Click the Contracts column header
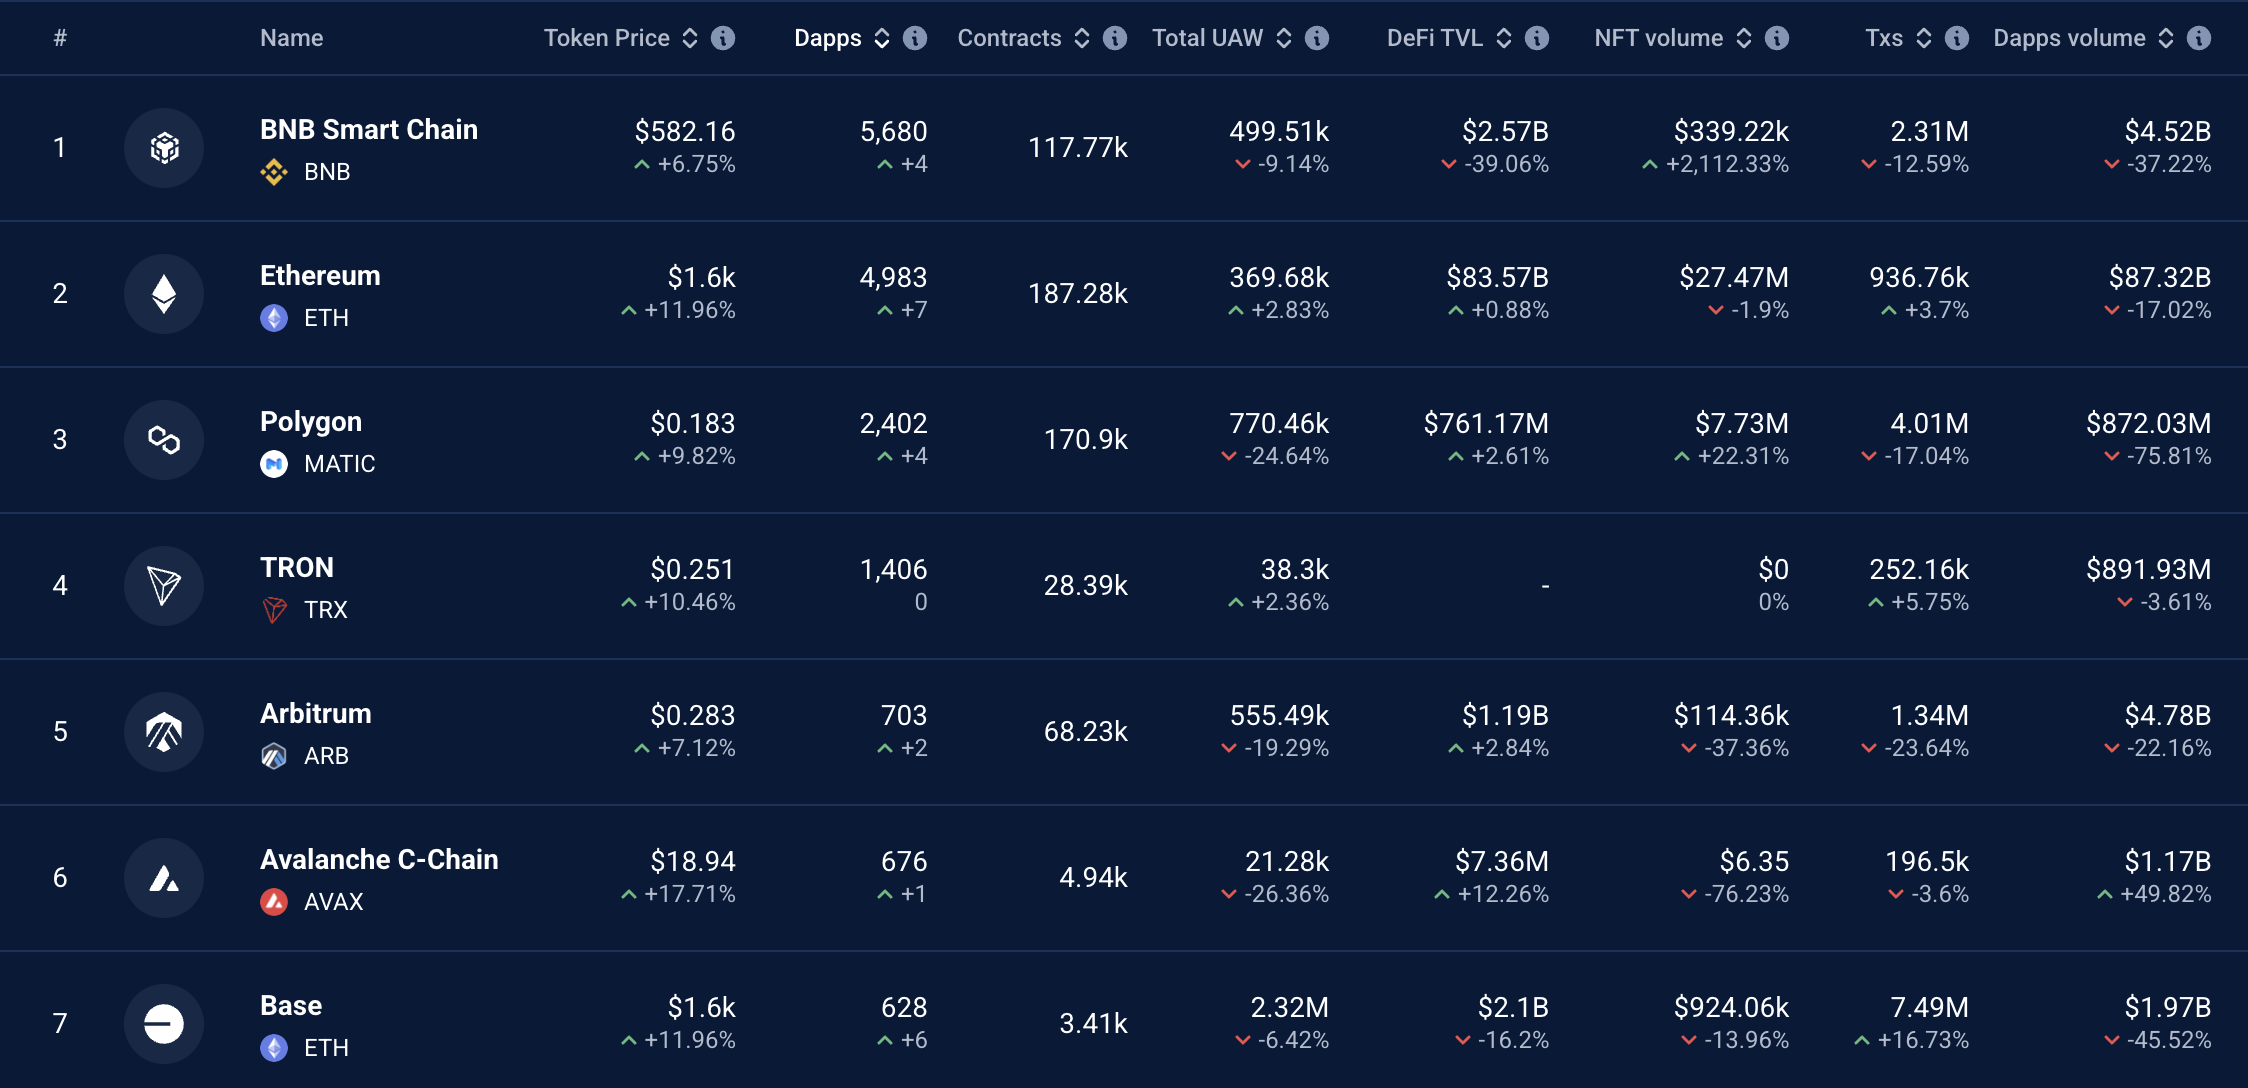2248x1088 pixels. coord(1009,37)
